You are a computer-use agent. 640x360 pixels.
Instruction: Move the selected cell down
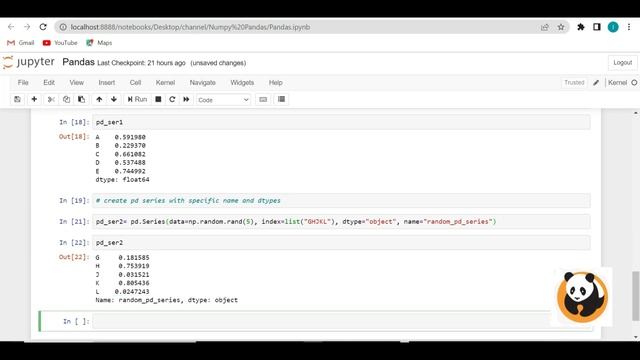(x=114, y=99)
